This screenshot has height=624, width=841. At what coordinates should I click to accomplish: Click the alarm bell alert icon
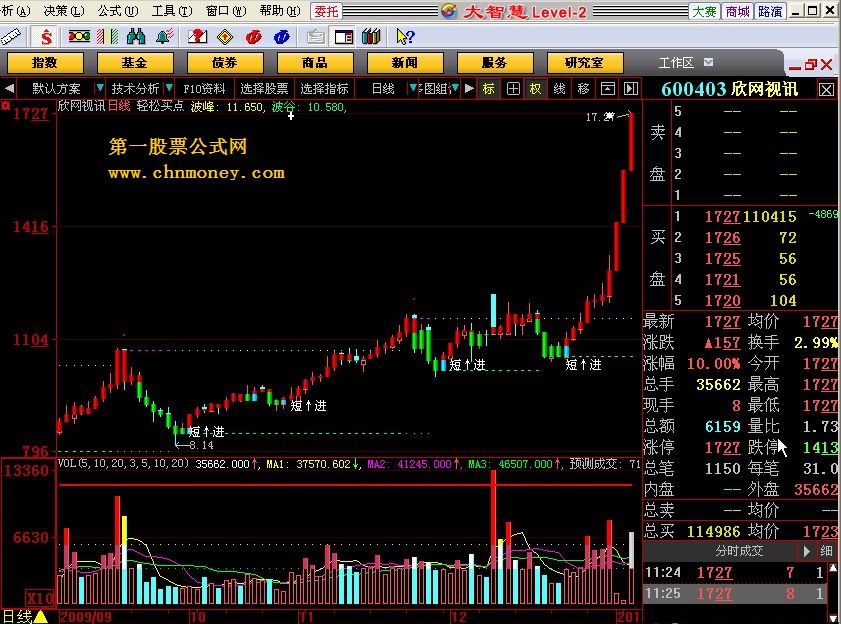164,36
